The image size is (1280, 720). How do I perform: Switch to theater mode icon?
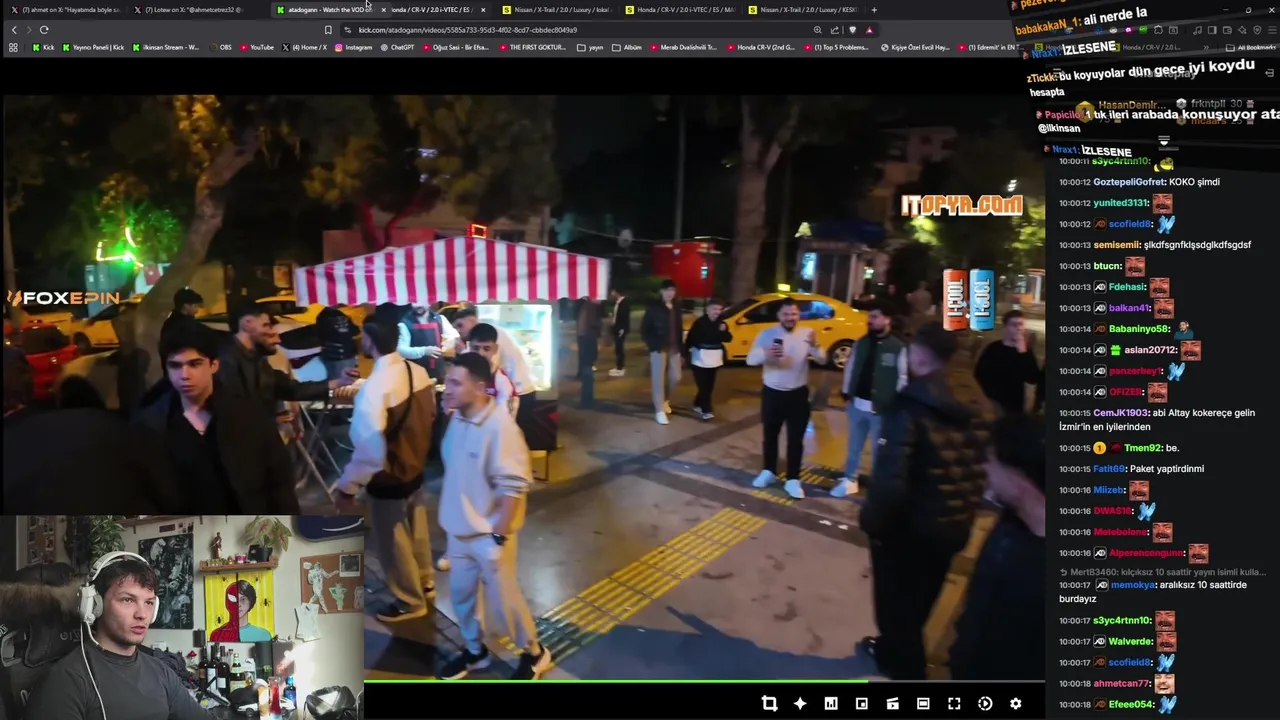[x=923, y=704]
